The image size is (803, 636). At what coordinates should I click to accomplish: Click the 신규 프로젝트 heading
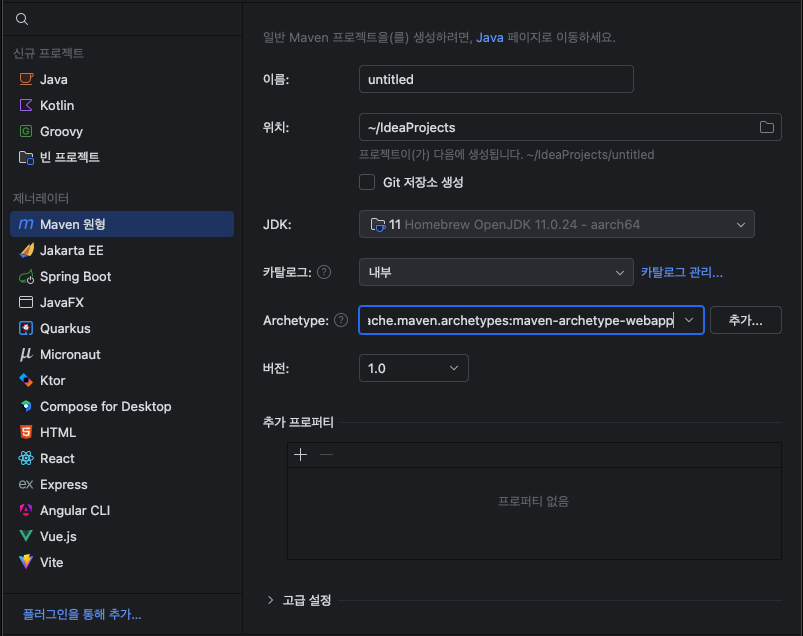48,53
